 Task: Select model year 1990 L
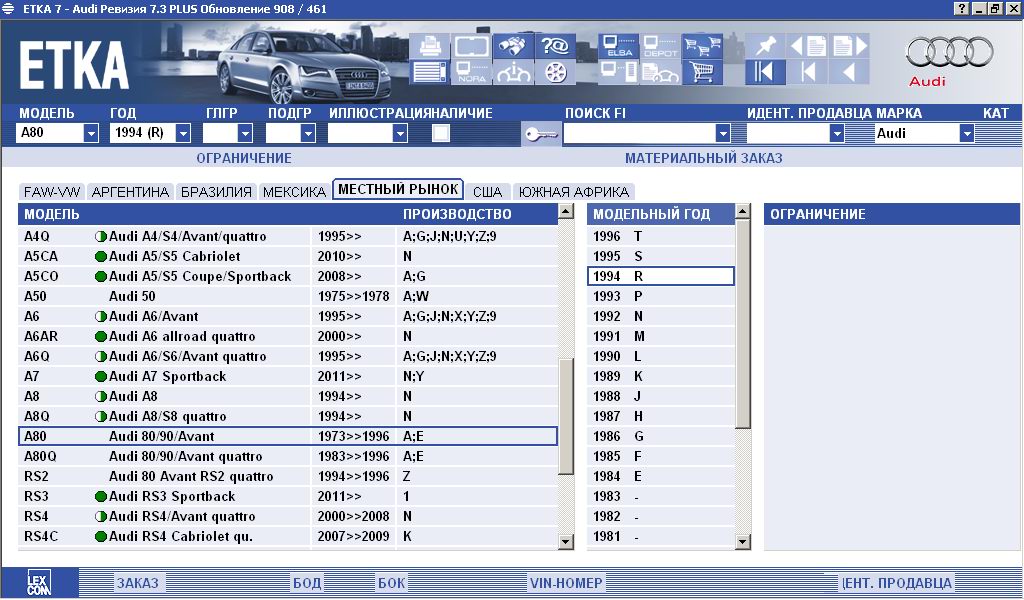click(661, 356)
